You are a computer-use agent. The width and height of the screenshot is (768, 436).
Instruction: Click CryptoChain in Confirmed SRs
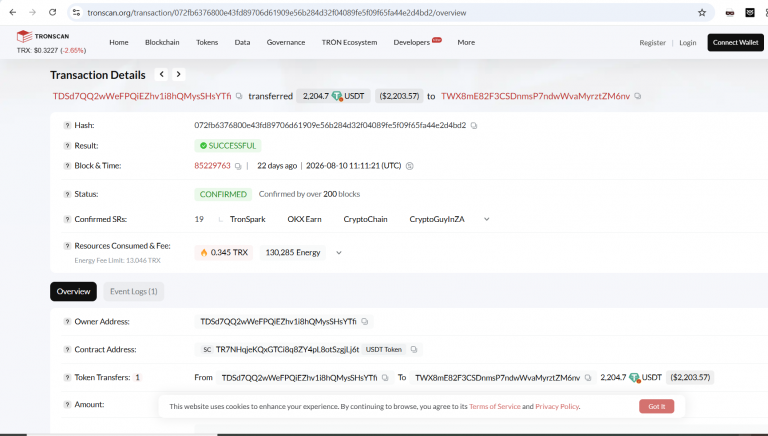coord(365,219)
